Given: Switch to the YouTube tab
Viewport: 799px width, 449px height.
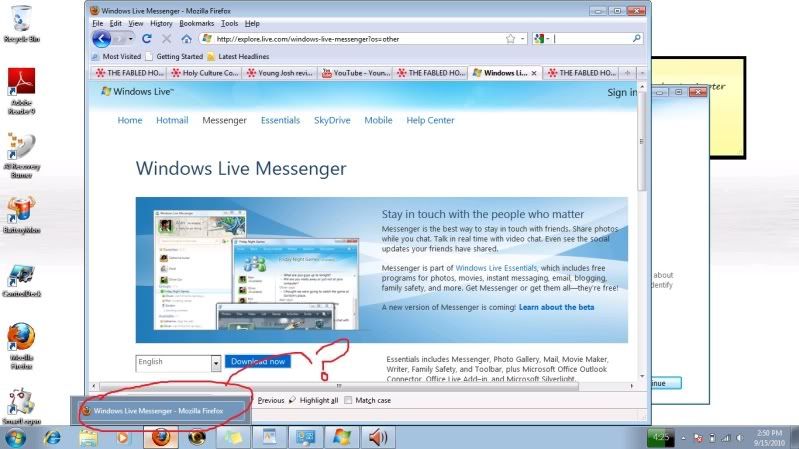Looking at the screenshot, I should 356,73.
